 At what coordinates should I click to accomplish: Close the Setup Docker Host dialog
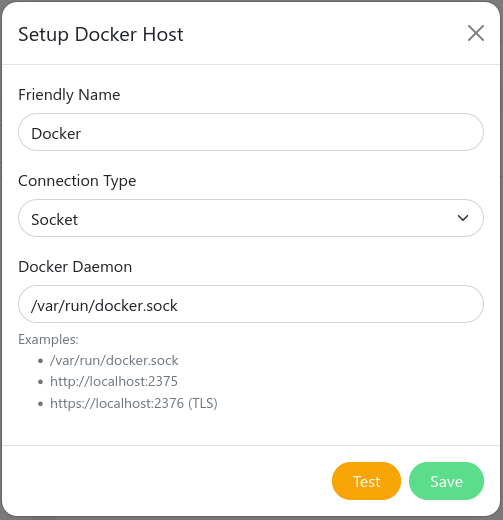click(476, 33)
